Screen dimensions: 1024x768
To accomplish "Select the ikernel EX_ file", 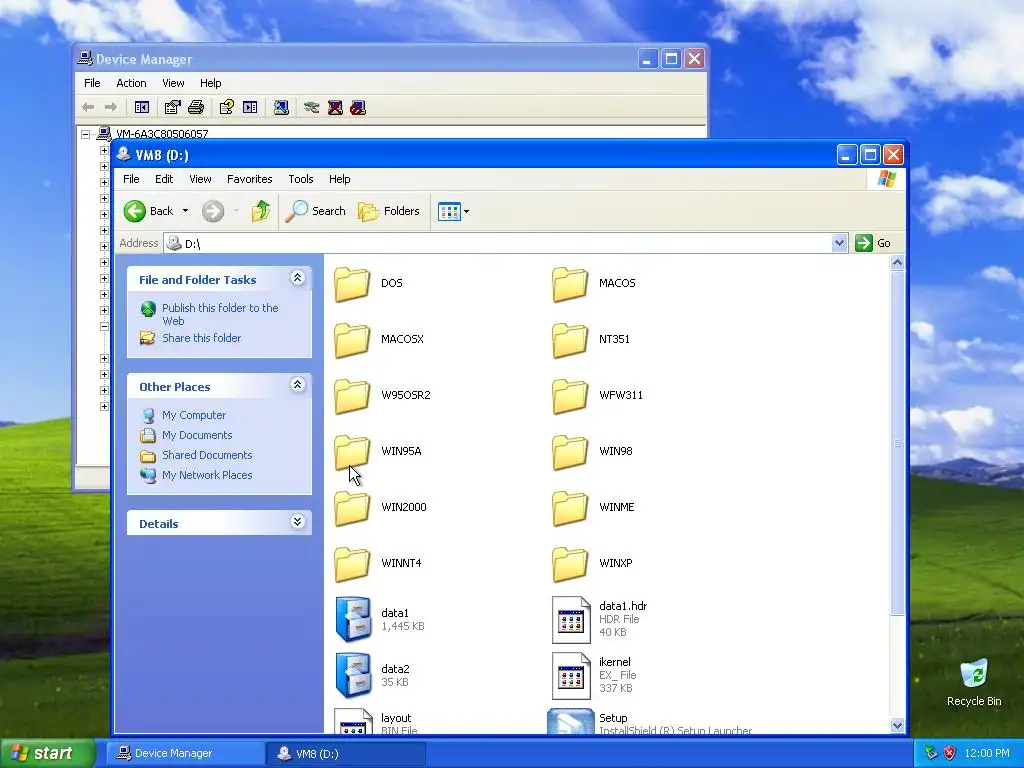I will click(594, 675).
